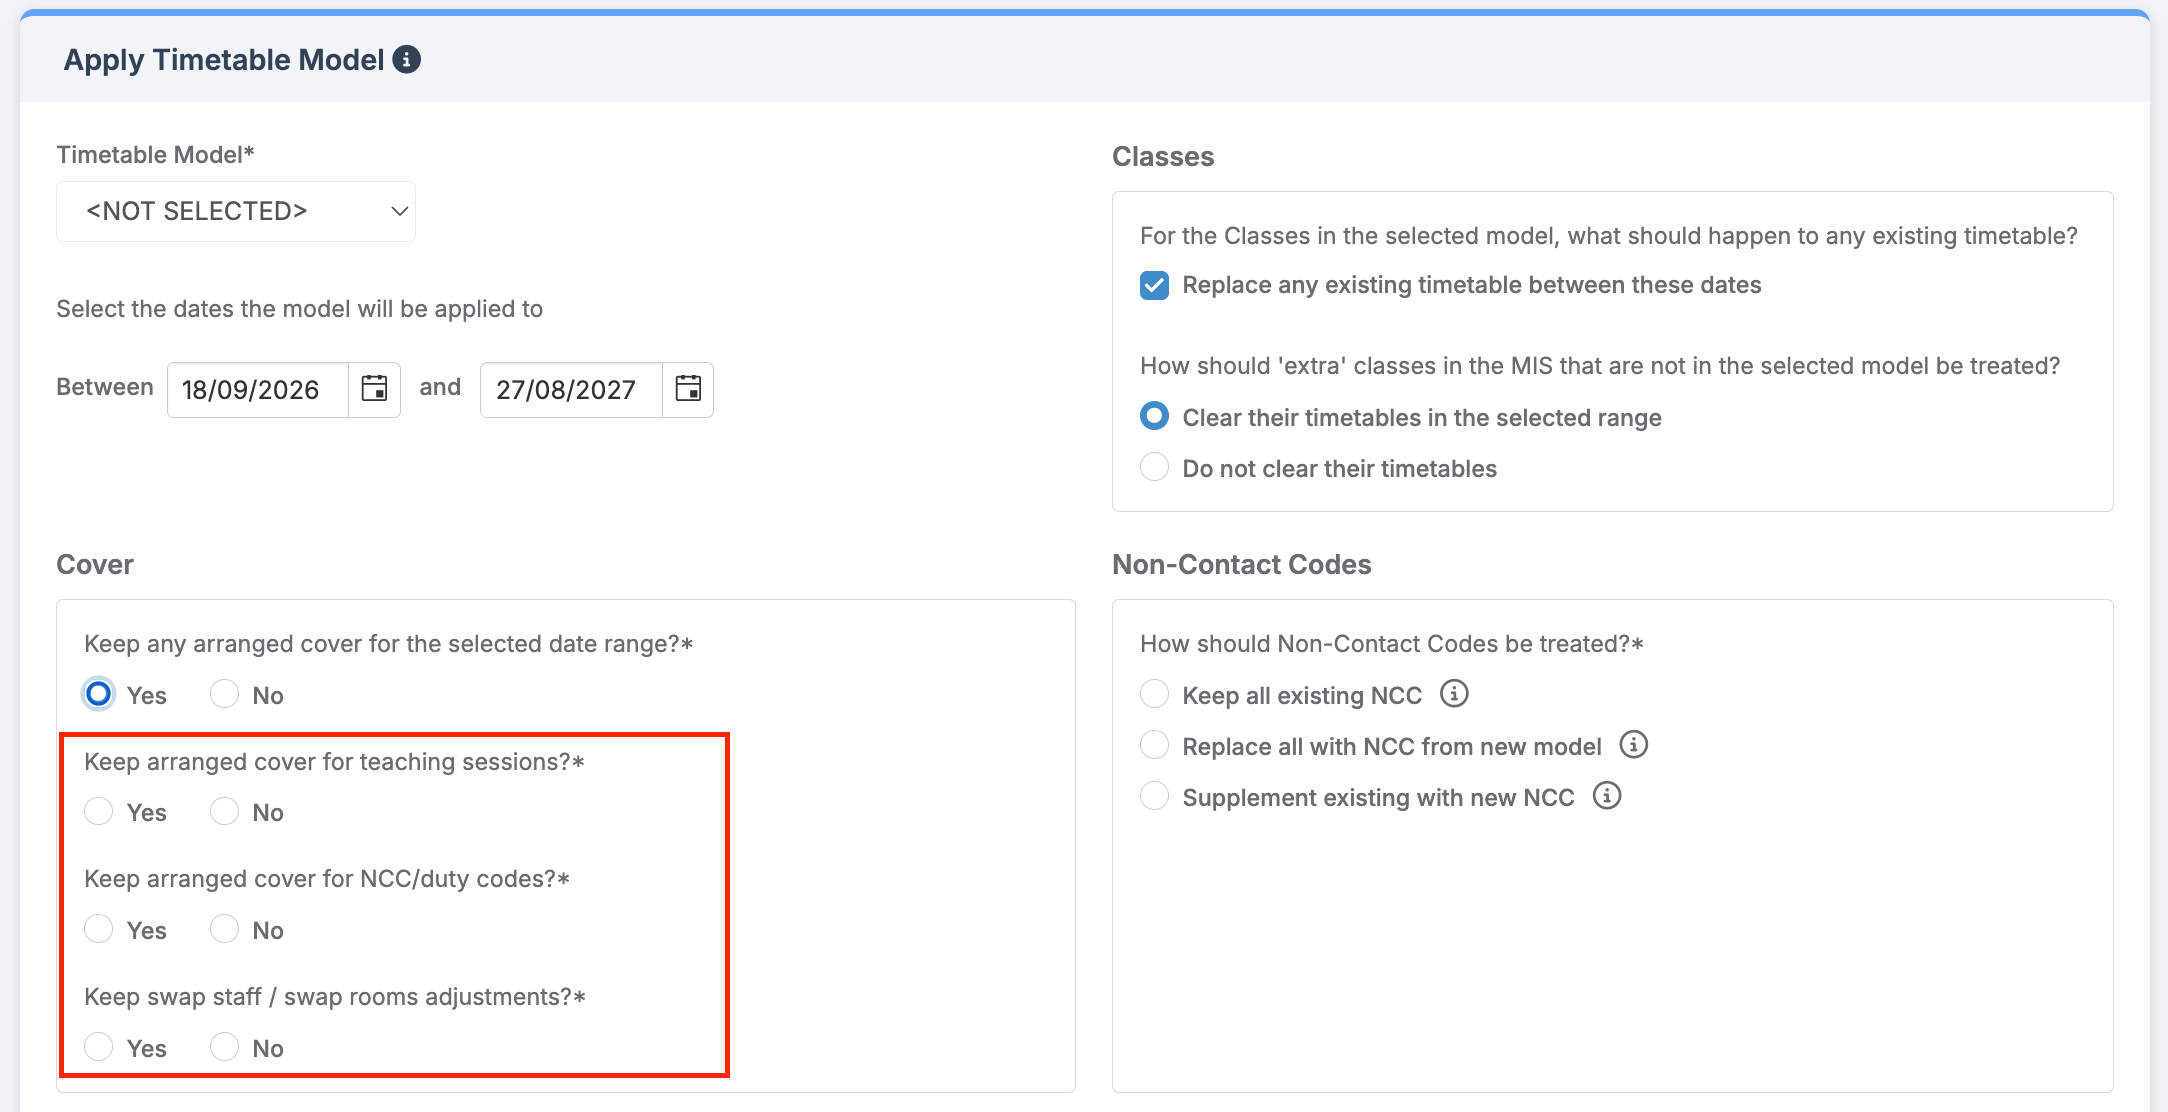
Task: Open calendar picker for end date 27/08/2027
Action: click(x=688, y=389)
